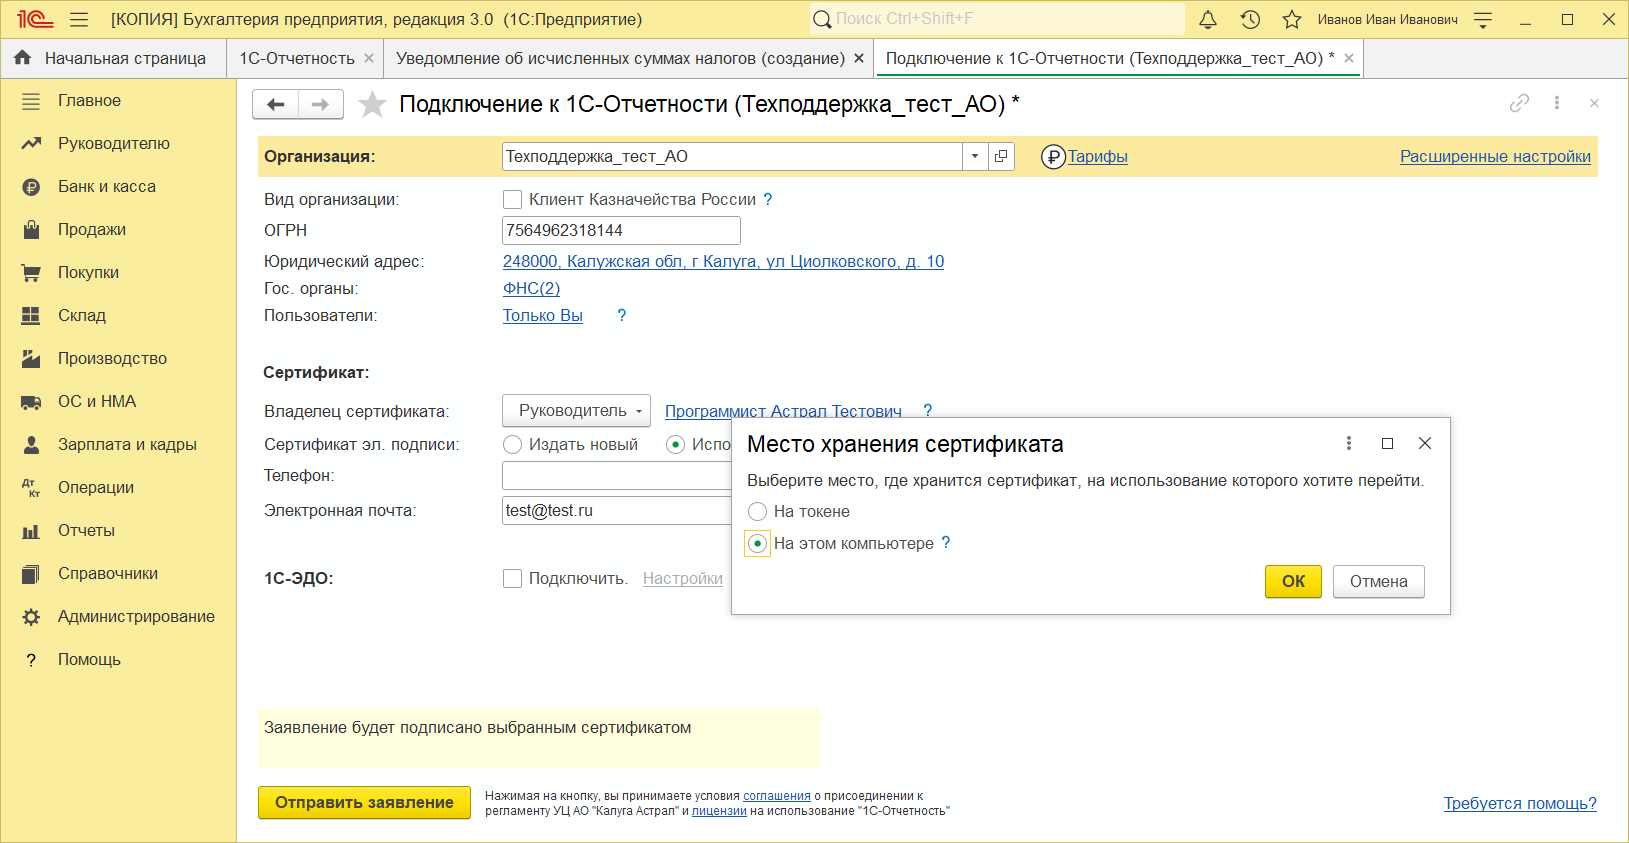The image size is (1629, 843).
Task: Open dialog three-dot menu in Место хранения сертификата
Action: click(1349, 443)
